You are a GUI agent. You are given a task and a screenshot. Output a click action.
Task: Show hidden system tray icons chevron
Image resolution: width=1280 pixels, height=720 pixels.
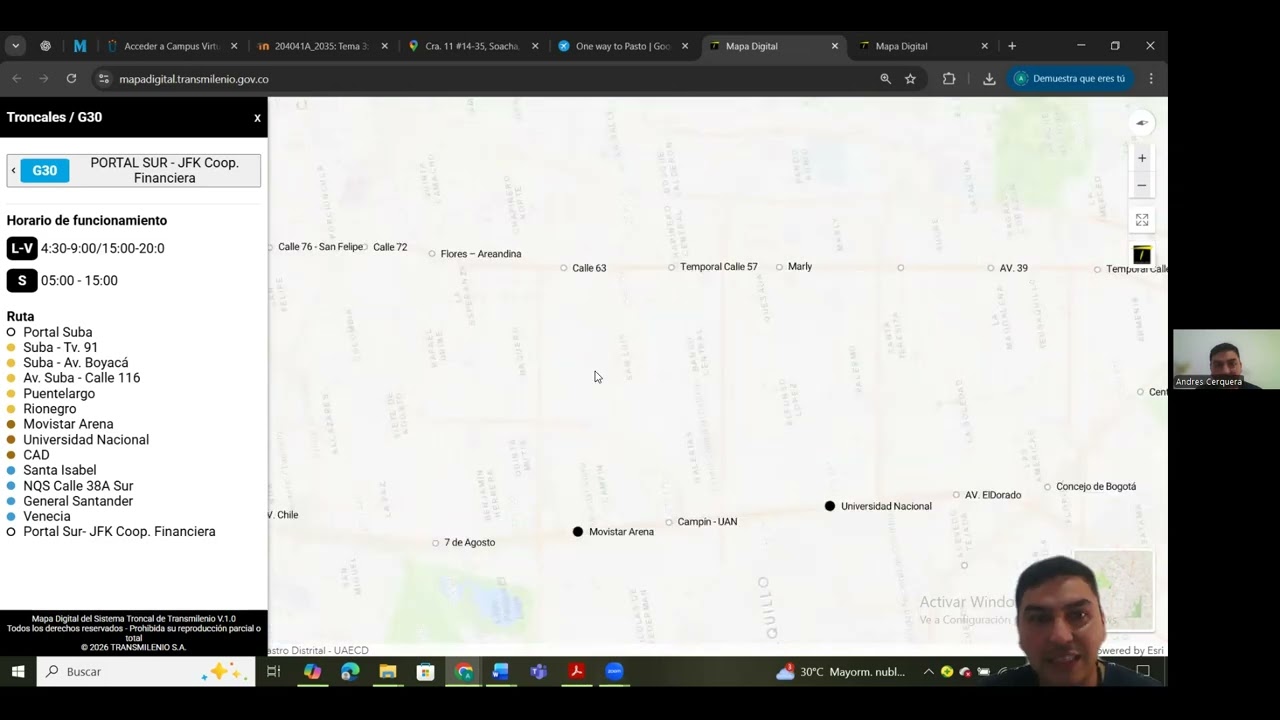pos(928,672)
